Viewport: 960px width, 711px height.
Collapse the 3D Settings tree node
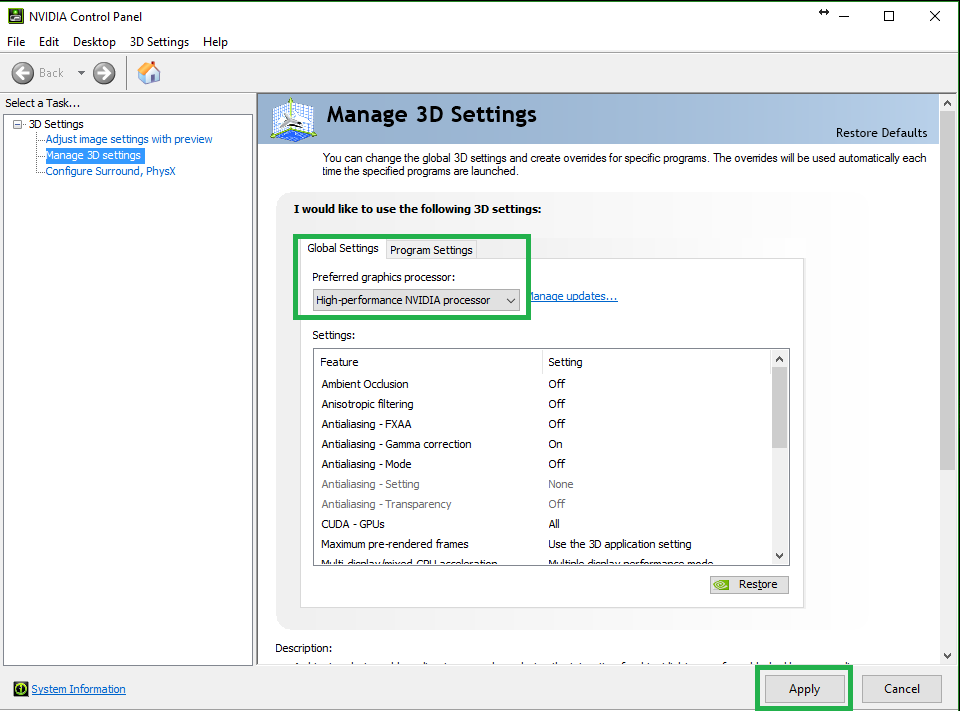click(18, 124)
